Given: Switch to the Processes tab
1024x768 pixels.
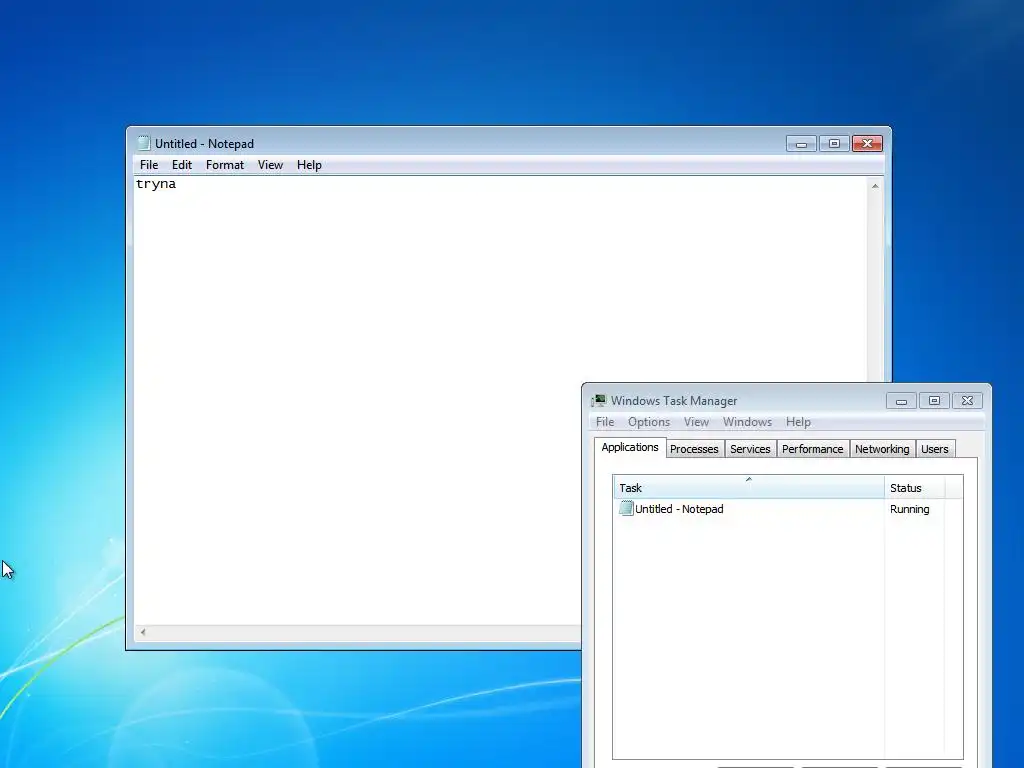Looking at the screenshot, I should pyautogui.click(x=694, y=449).
